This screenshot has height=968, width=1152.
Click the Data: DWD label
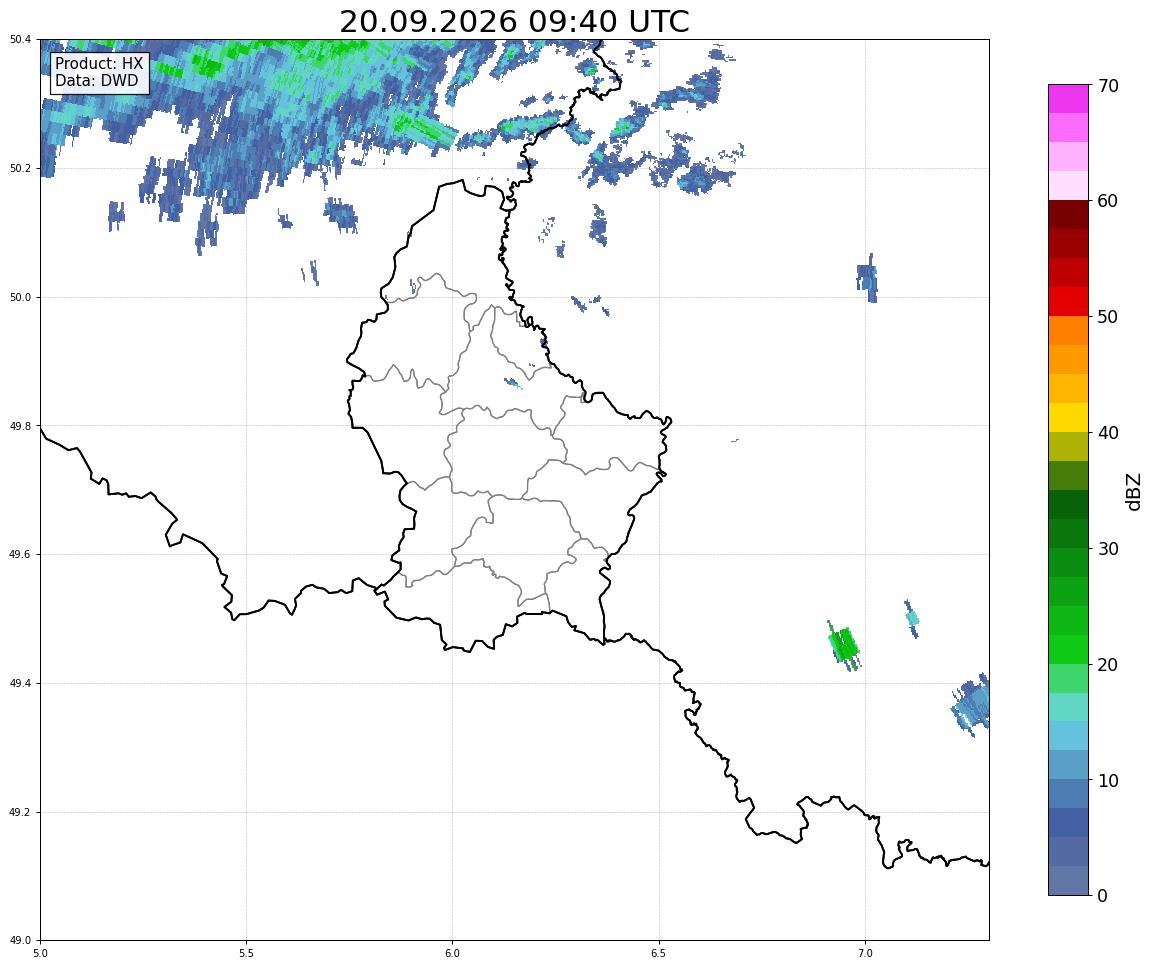(x=96, y=81)
